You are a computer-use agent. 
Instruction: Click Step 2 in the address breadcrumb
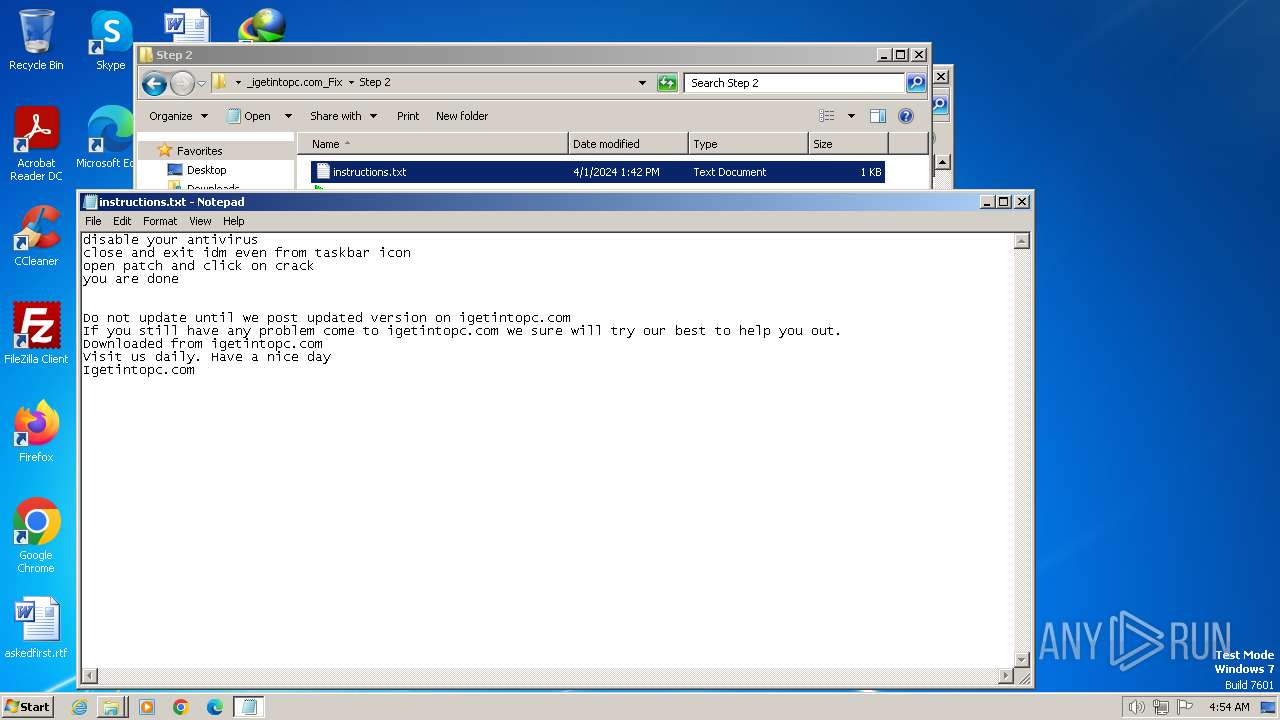point(375,83)
